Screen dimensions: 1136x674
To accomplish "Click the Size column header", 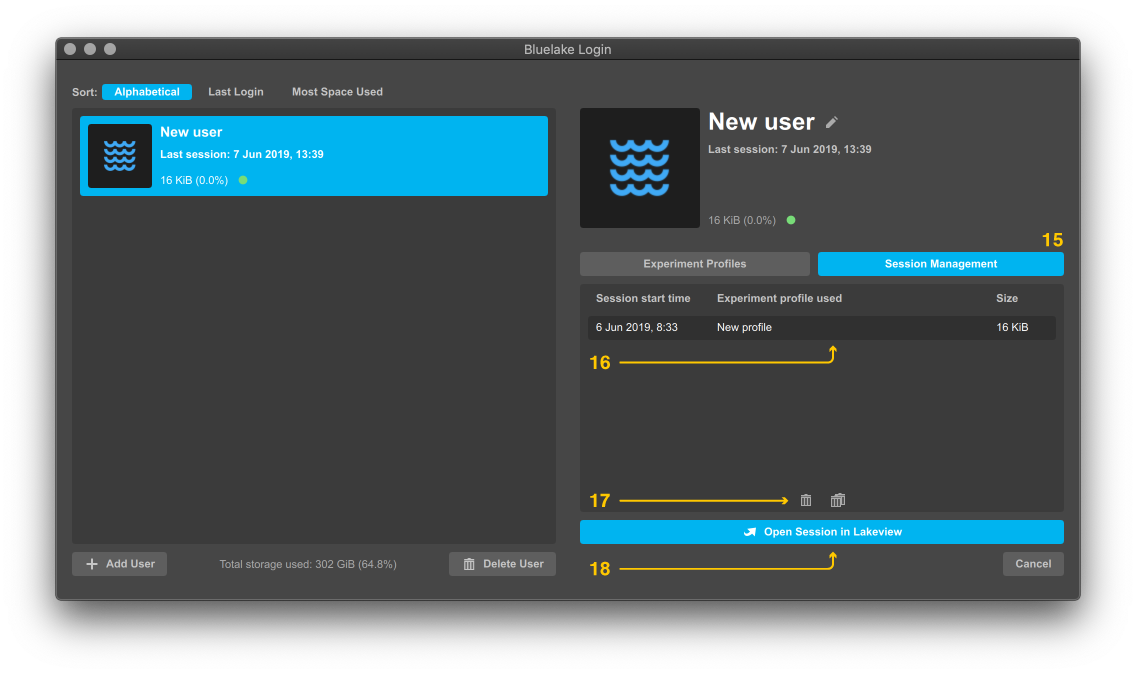I will [1007, 298].
